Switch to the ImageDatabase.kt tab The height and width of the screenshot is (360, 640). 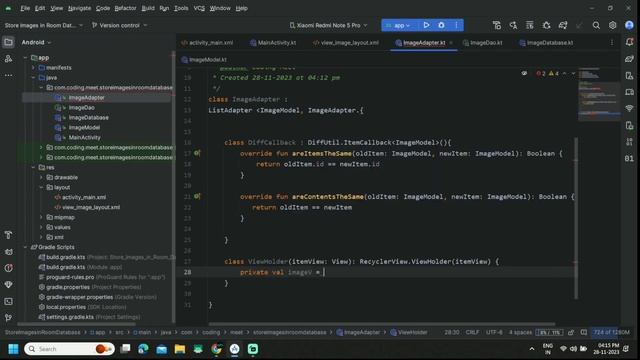coord(546,42)
